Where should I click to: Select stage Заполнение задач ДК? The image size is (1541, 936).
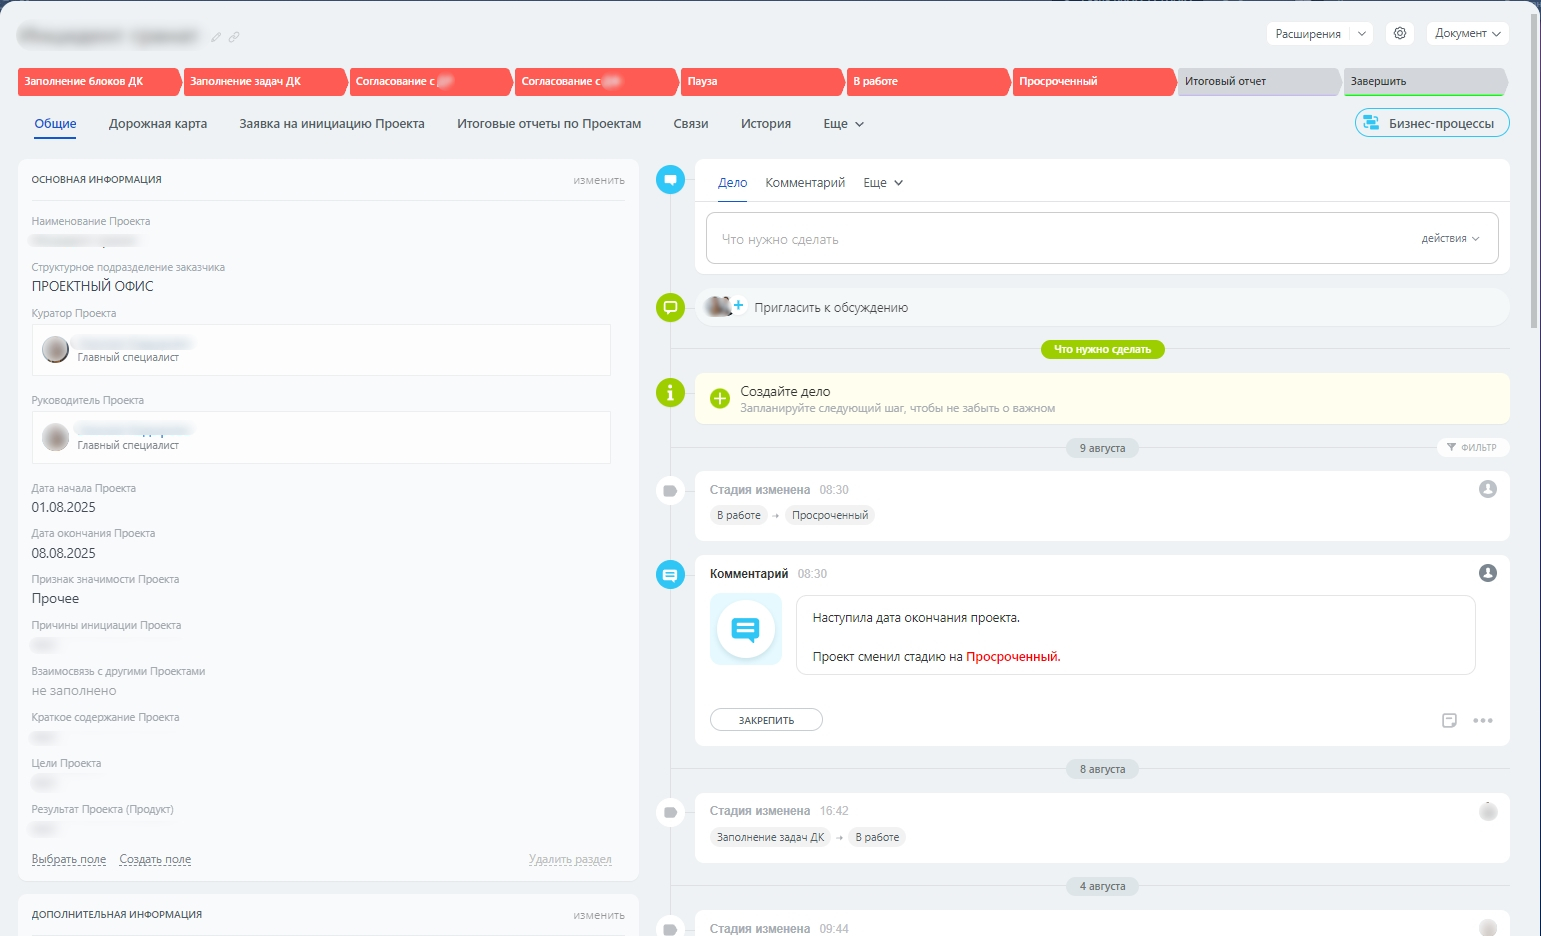tap(264, 82)
